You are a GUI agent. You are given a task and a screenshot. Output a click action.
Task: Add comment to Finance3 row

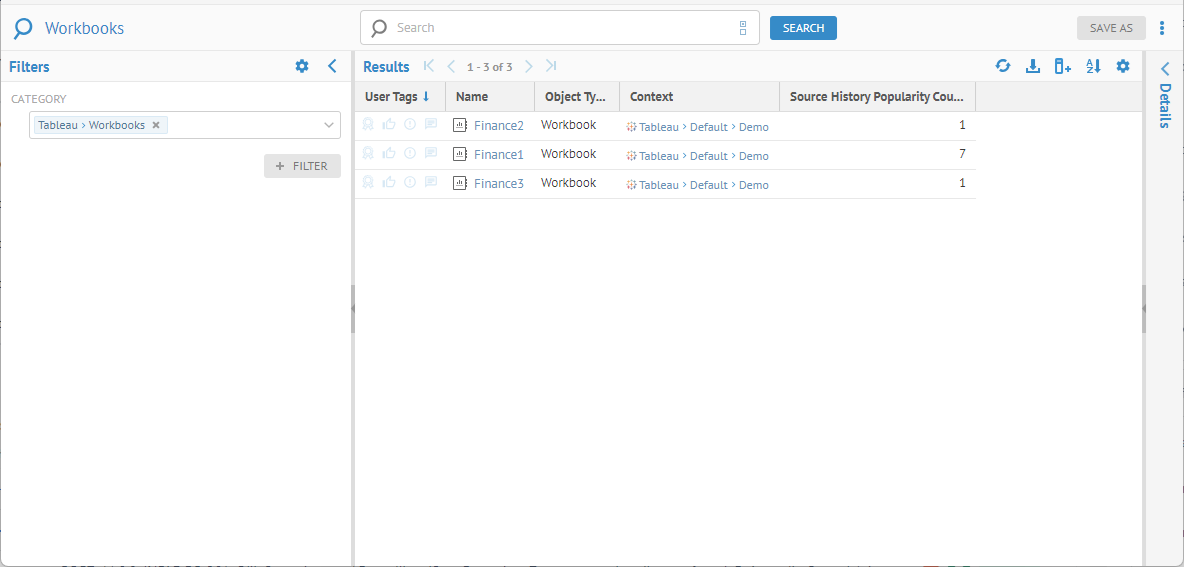tap(431, 182)
